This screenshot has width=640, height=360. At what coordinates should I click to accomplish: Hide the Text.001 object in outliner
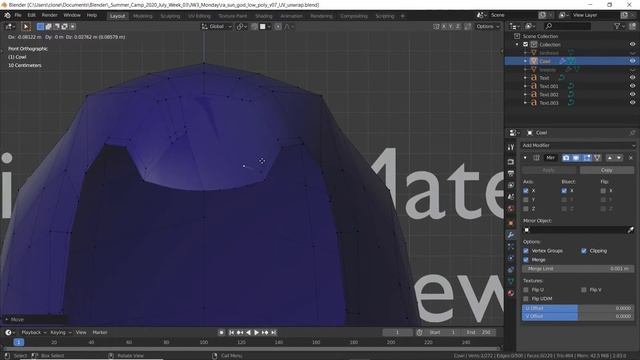tap(632, 86)
